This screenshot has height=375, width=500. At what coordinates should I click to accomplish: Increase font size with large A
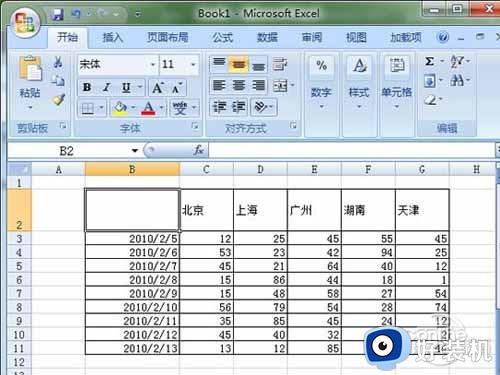coord(157,88)
